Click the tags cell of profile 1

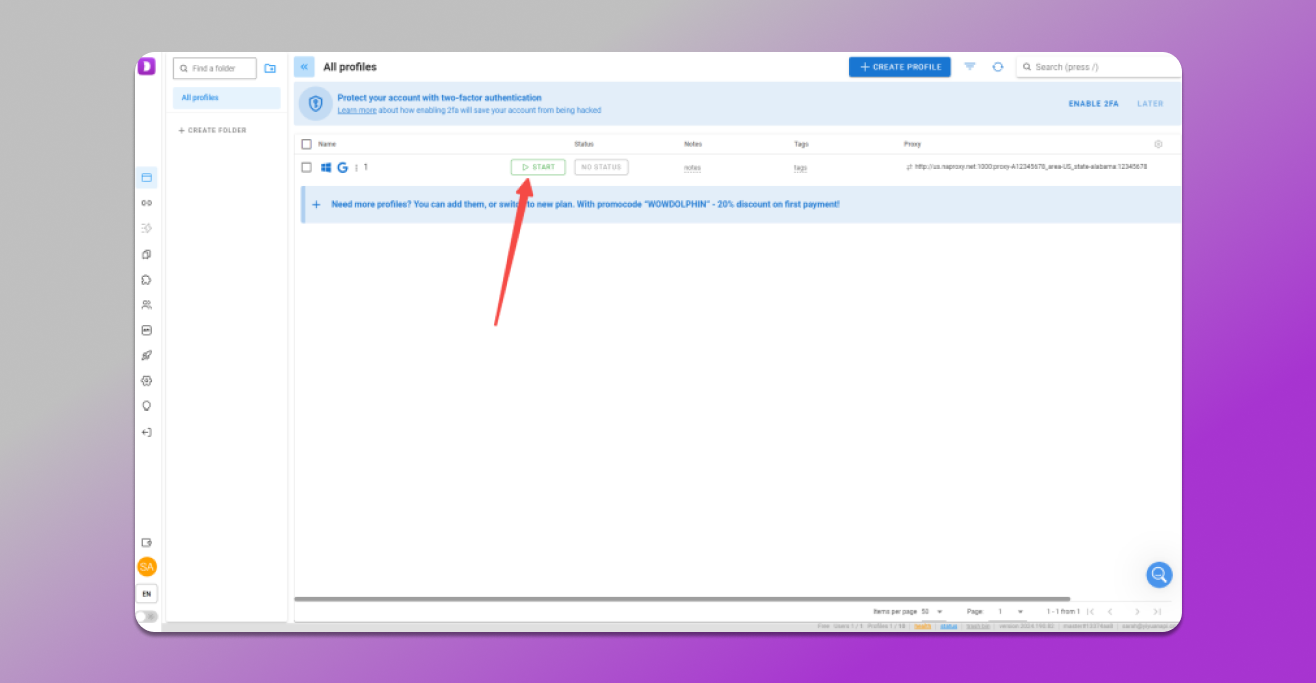800,168
